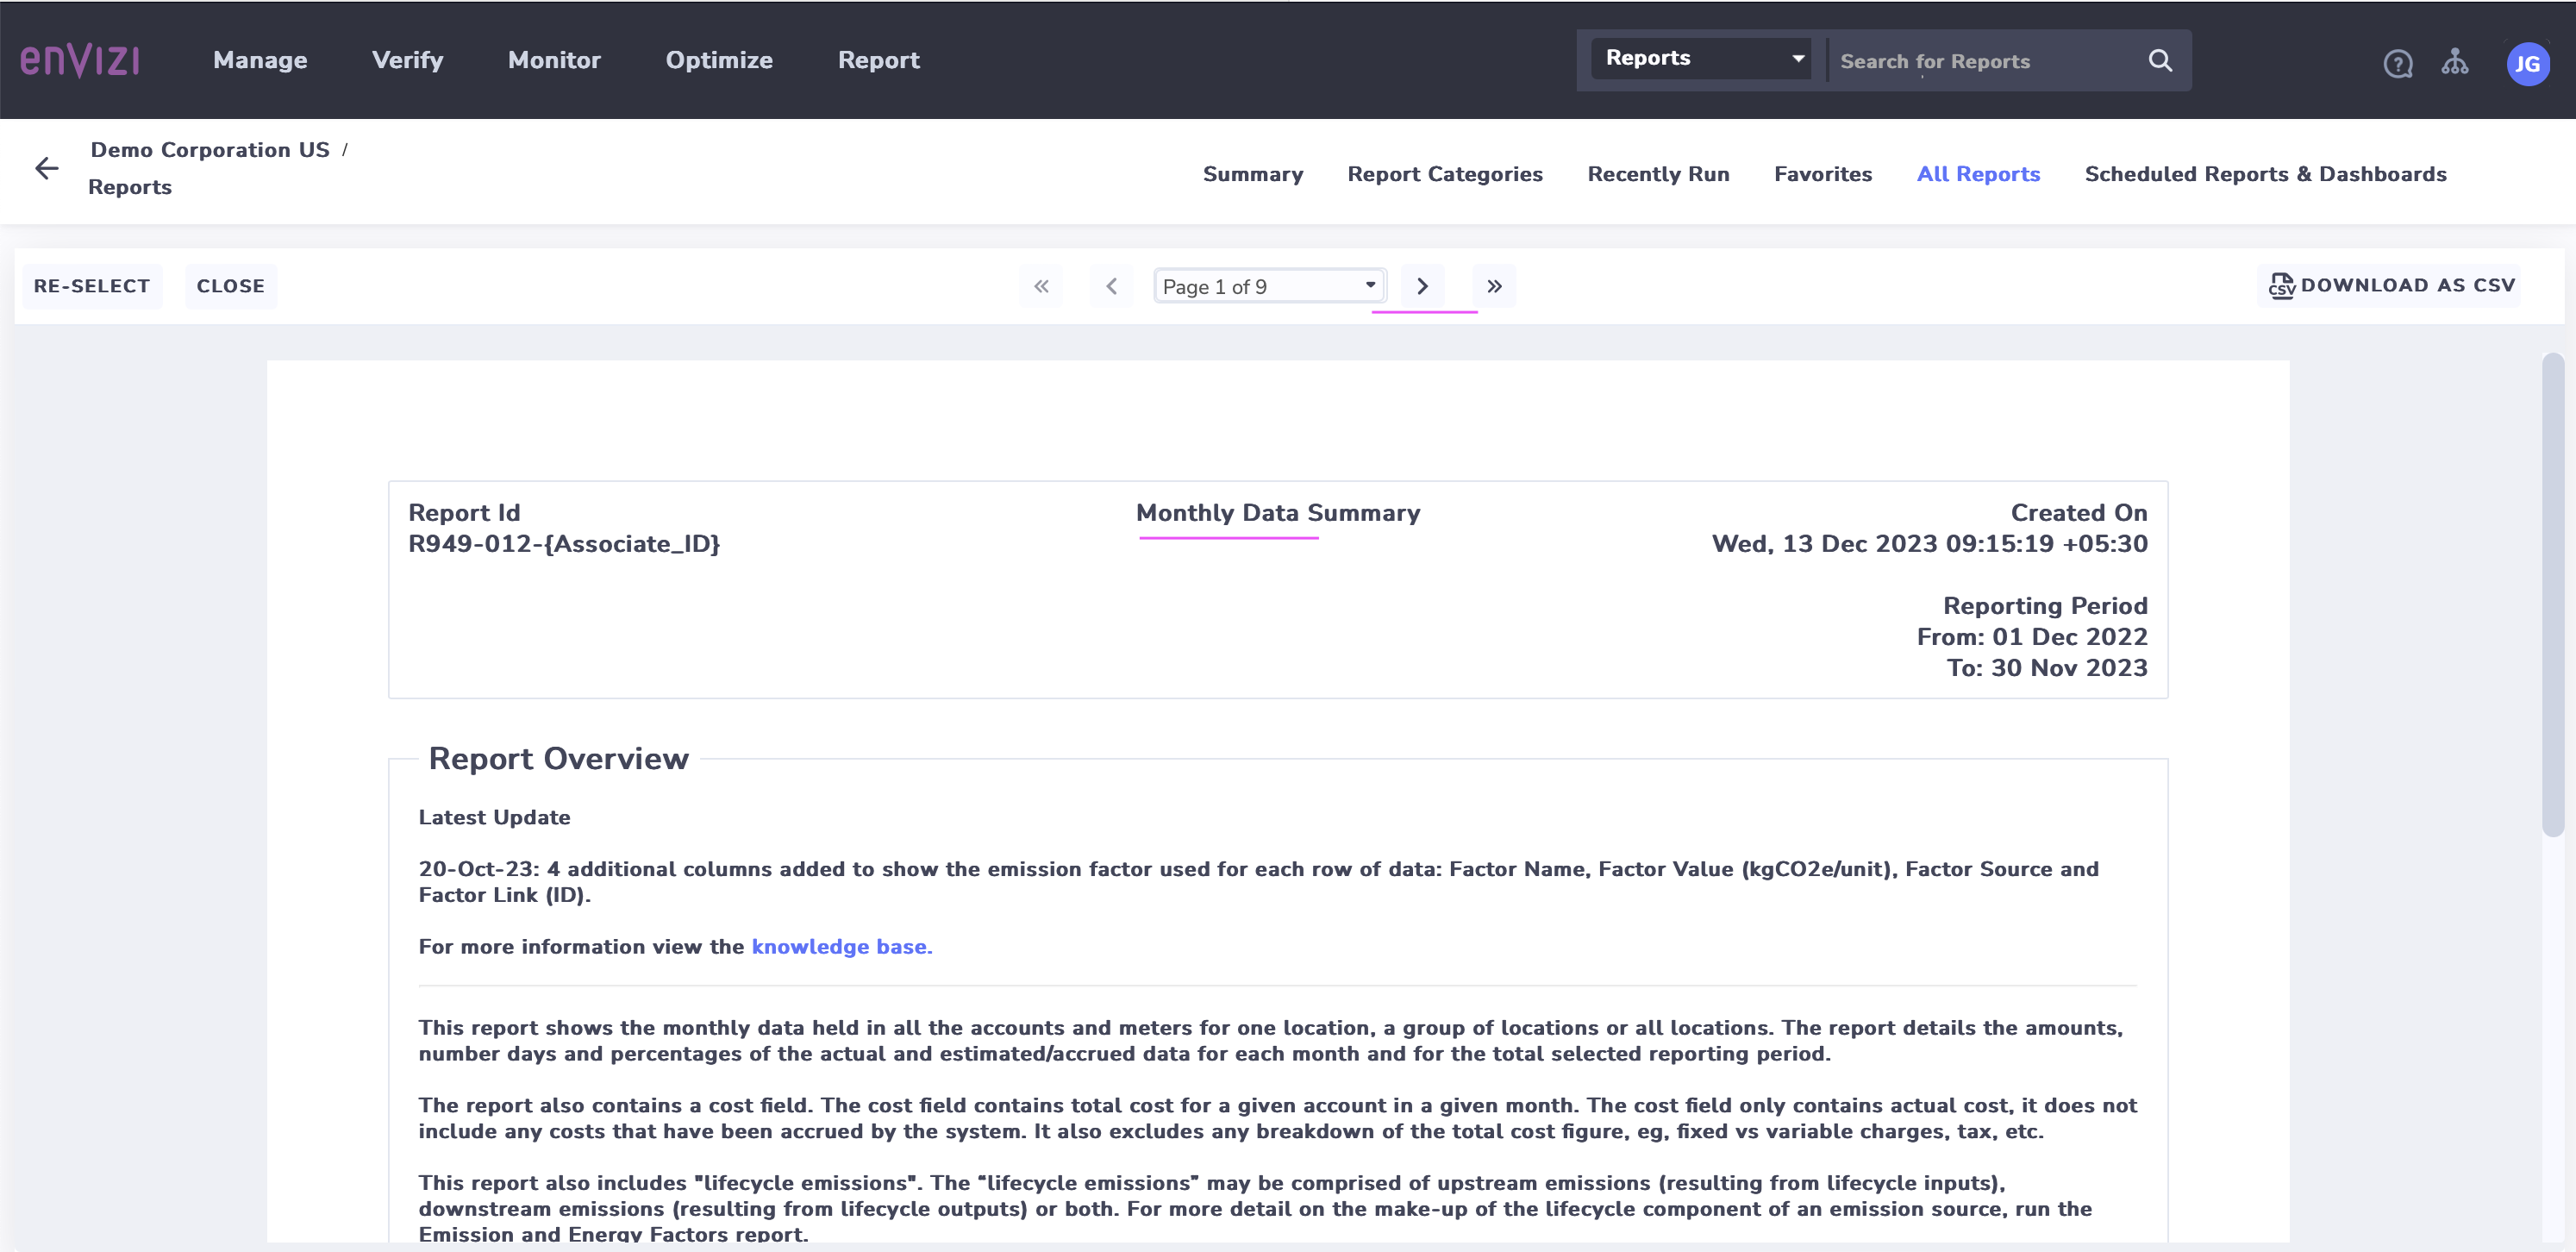Skip to the last page using double-right chevron
The height and width of the screenshot is (1252, 2576).
(x=1494, y=286)
